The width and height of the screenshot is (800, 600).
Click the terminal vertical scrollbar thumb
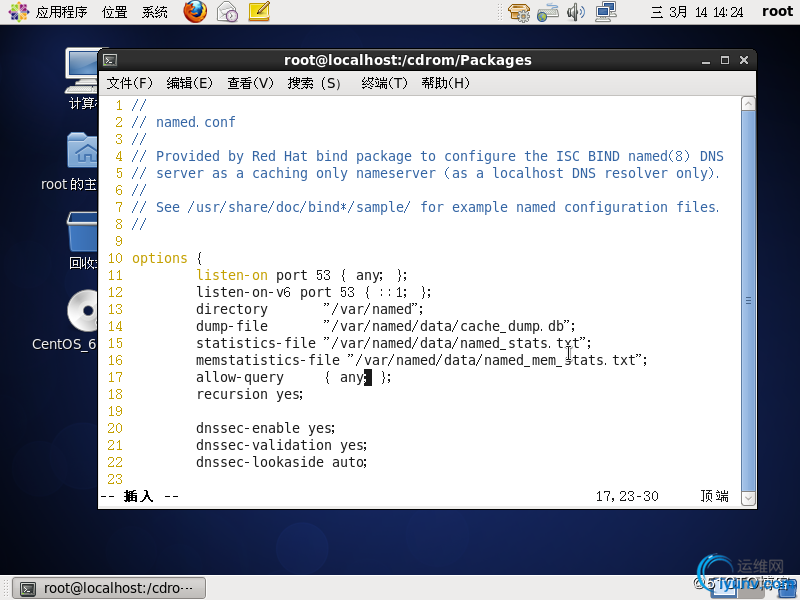pyautogui.click(x=748, y=301)
